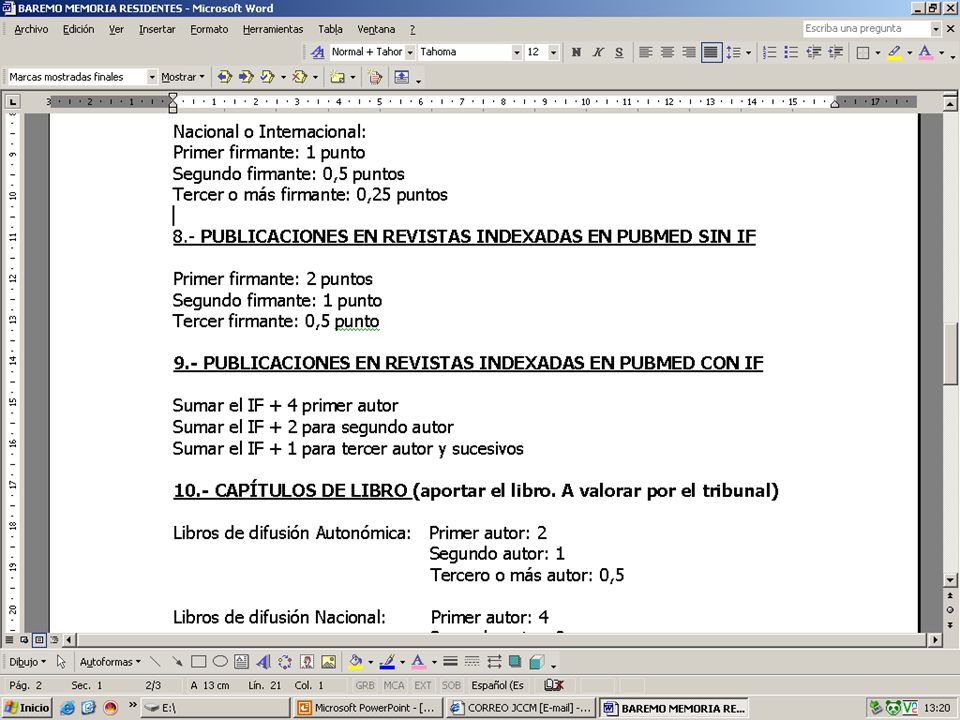Switch to Normal view button
The width and height of the screenshot is (960, 720).
tap(9, 640)
